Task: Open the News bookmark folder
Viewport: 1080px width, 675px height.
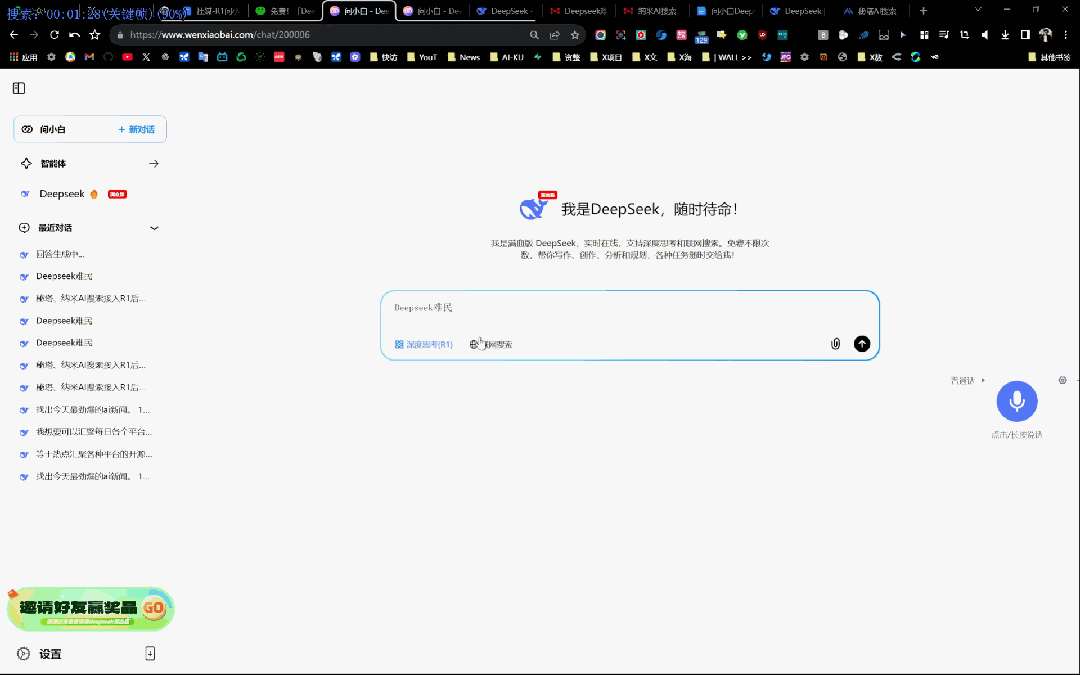Action: pos(463,57)
